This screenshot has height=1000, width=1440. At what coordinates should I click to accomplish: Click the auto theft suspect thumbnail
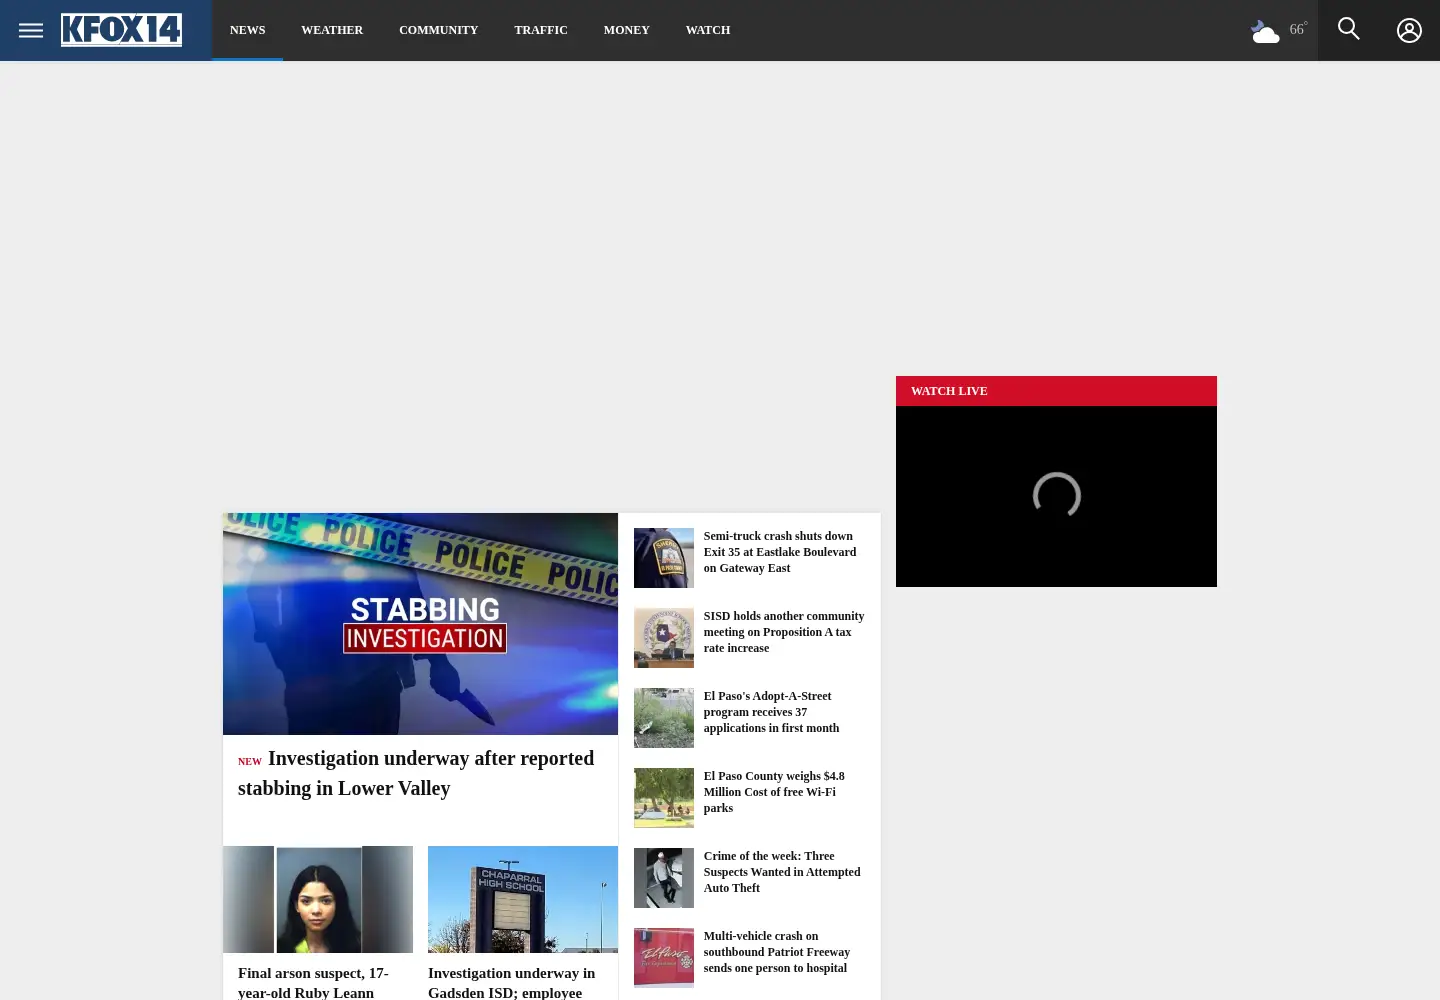point(664,878)
